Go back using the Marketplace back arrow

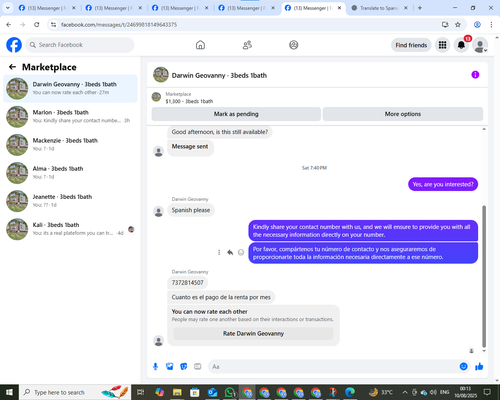tap(13, 67)
